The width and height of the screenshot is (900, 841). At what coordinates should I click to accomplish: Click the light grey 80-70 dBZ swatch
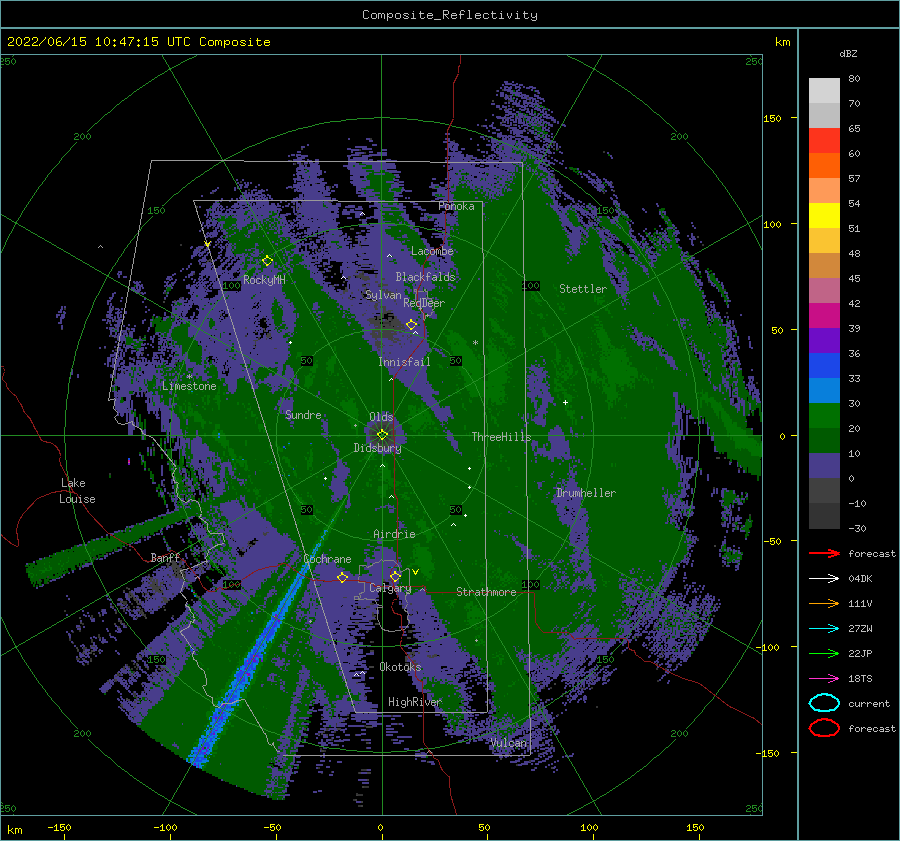[x=824, y=91]
